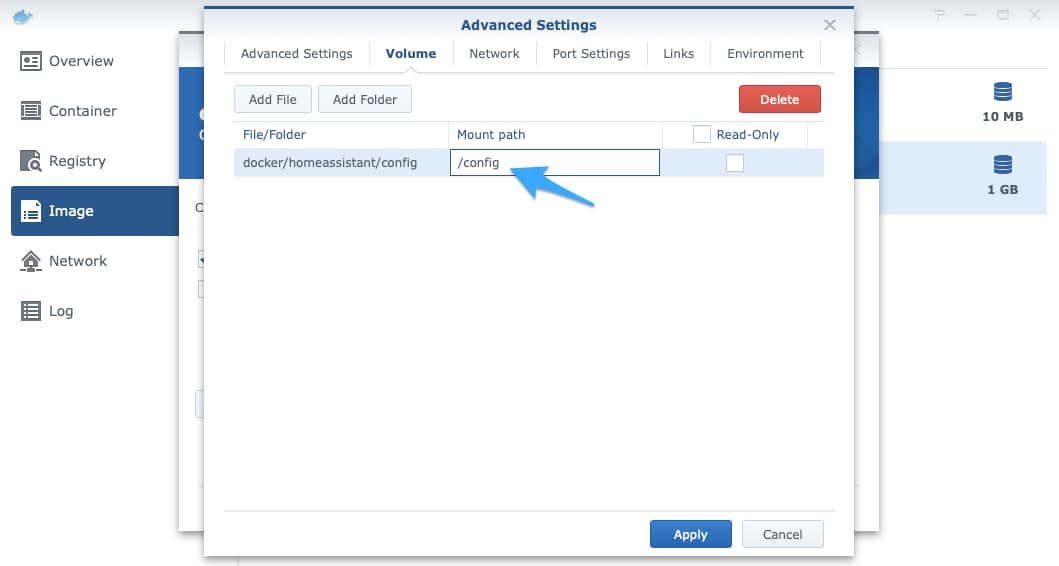1059x566 pixels.
Task: Select Image in the left sidebar
Action: (x=70, y=211)
